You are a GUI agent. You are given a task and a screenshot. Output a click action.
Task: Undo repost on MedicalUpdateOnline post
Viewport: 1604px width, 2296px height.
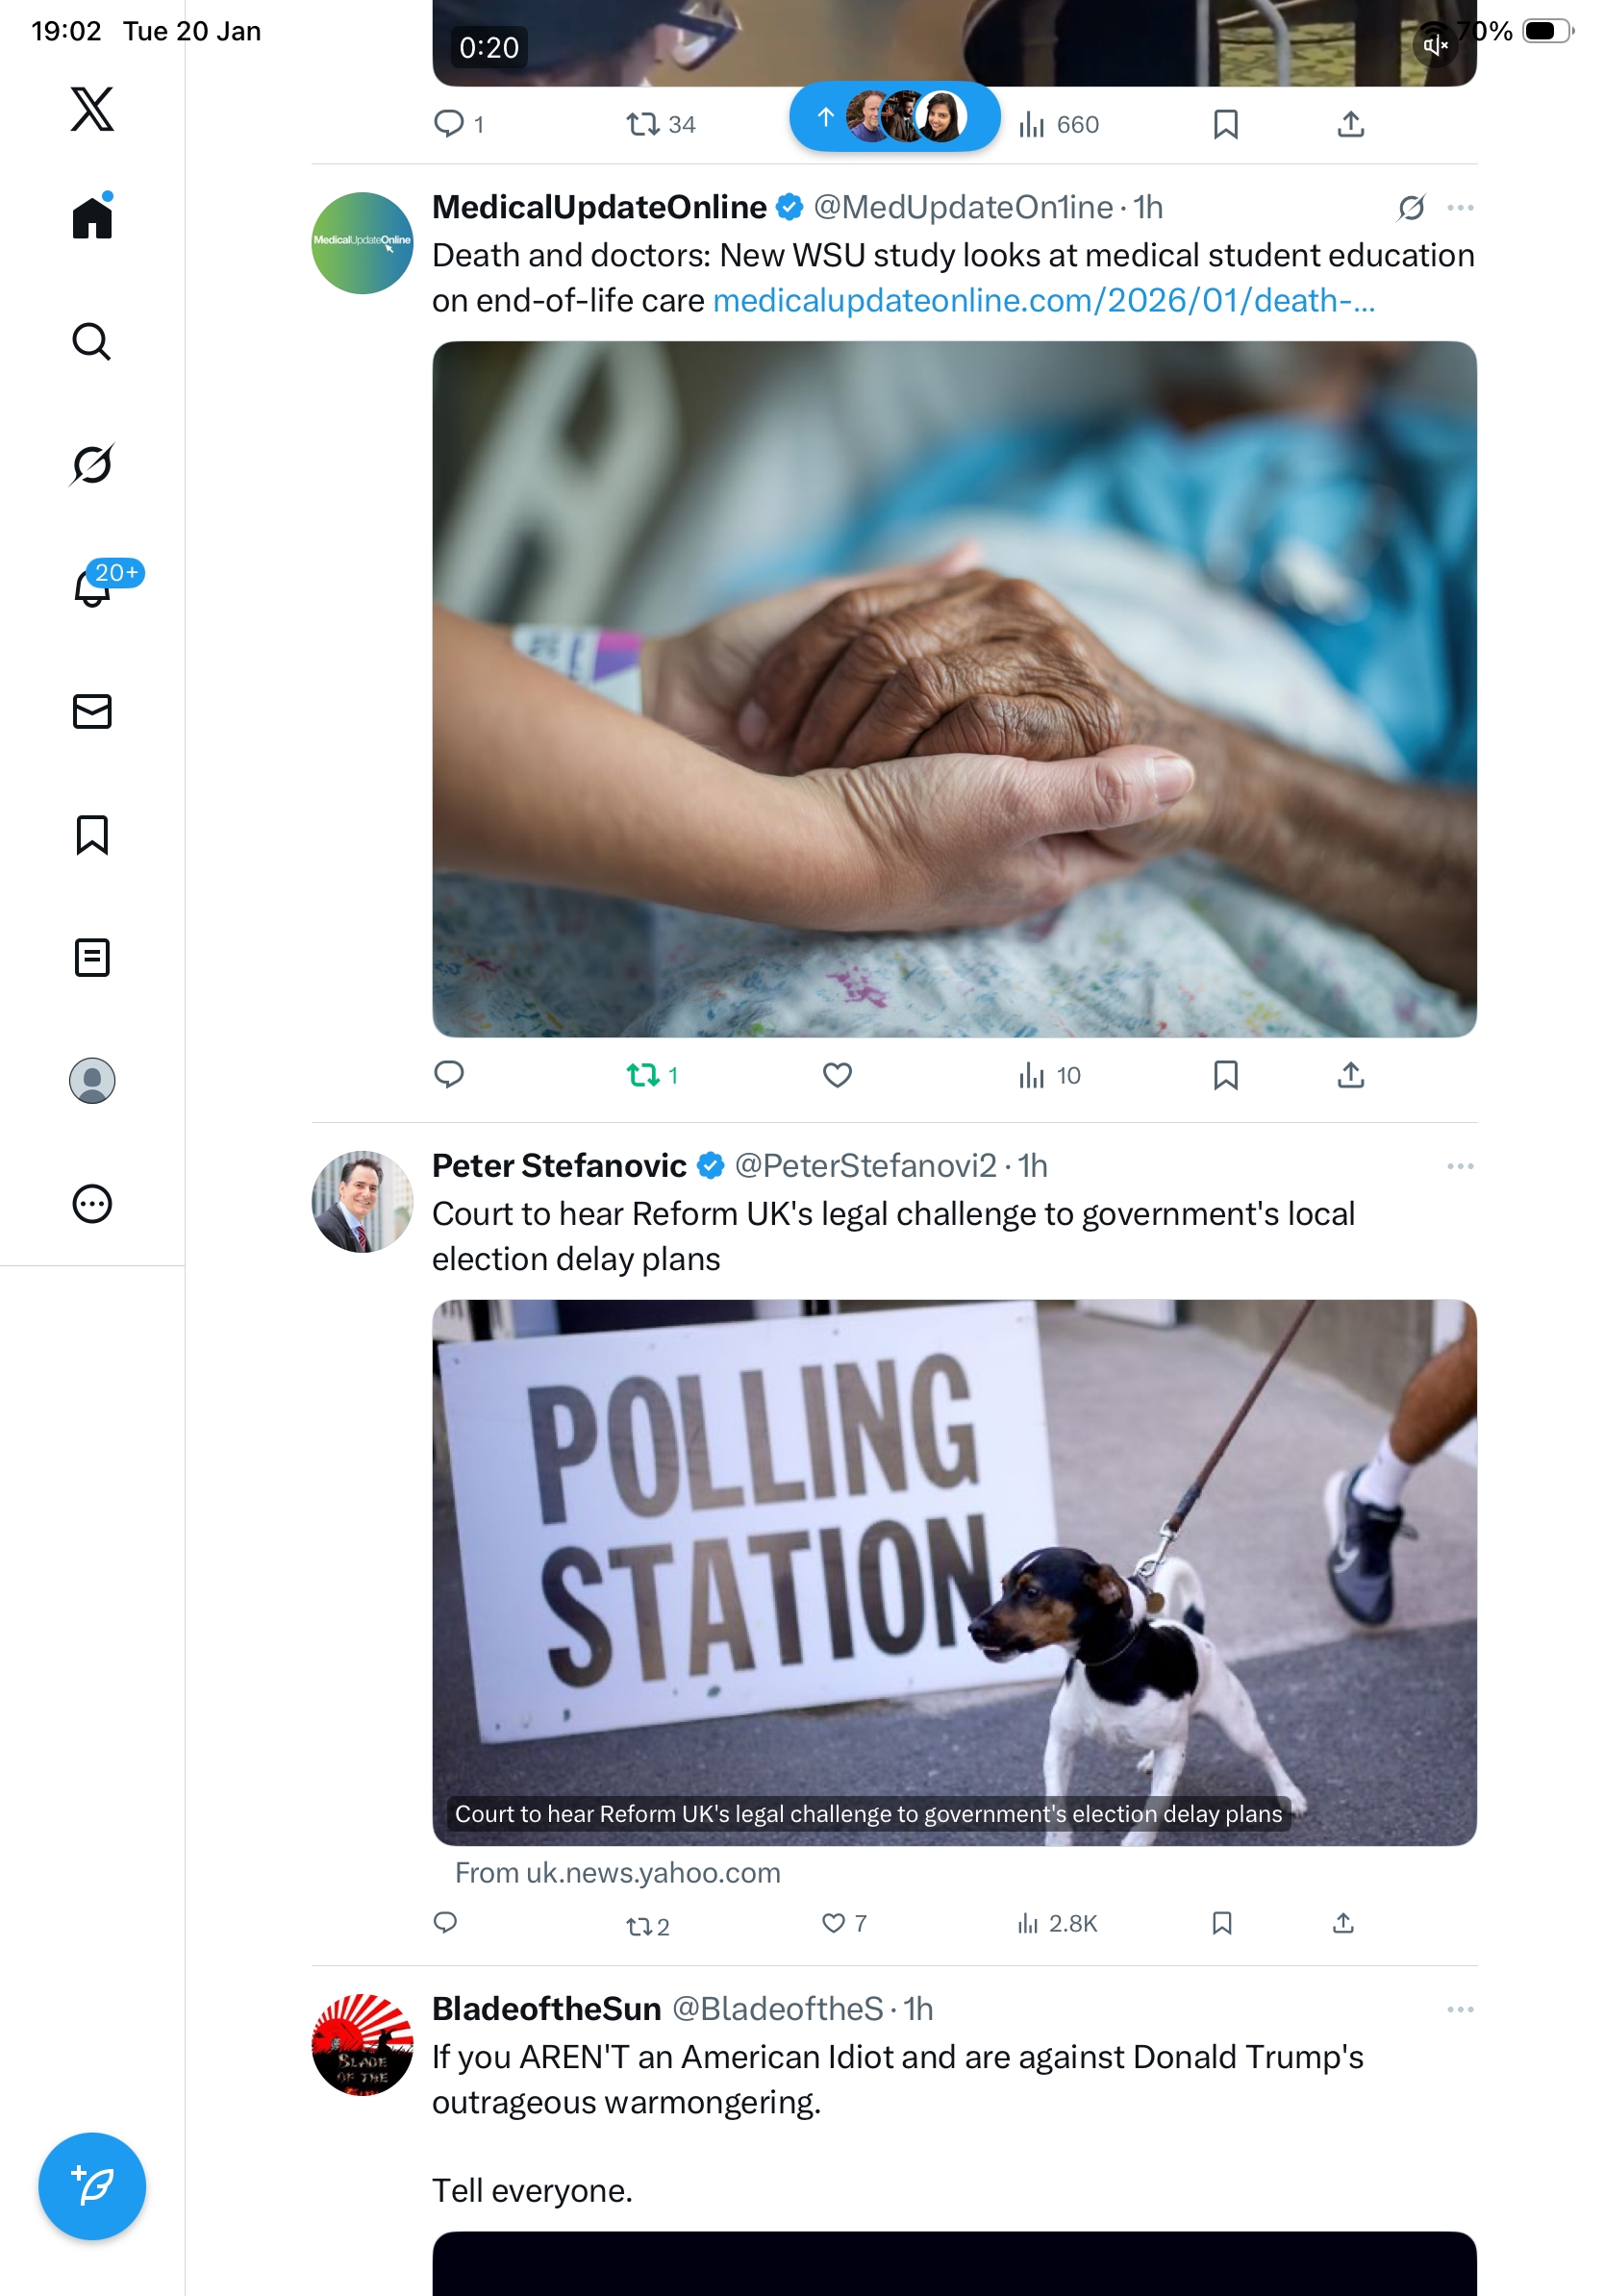pyautogui.click(x=643, y=1075)
